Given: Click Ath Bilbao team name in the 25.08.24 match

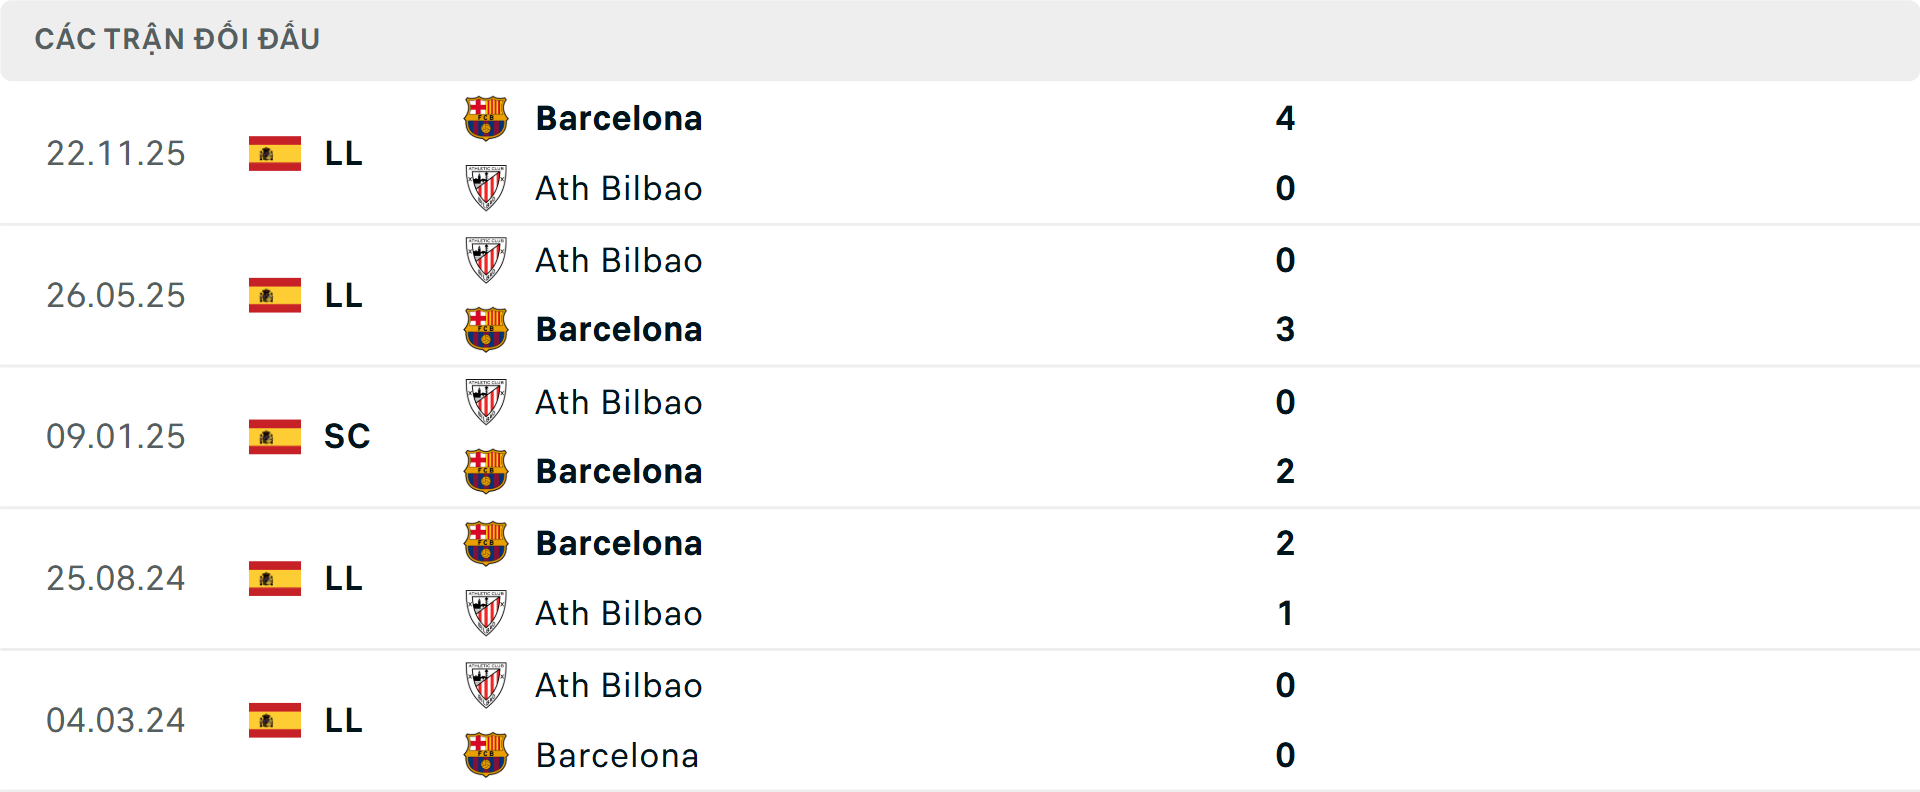Looking at the screenshot, I should coord(619,613).
